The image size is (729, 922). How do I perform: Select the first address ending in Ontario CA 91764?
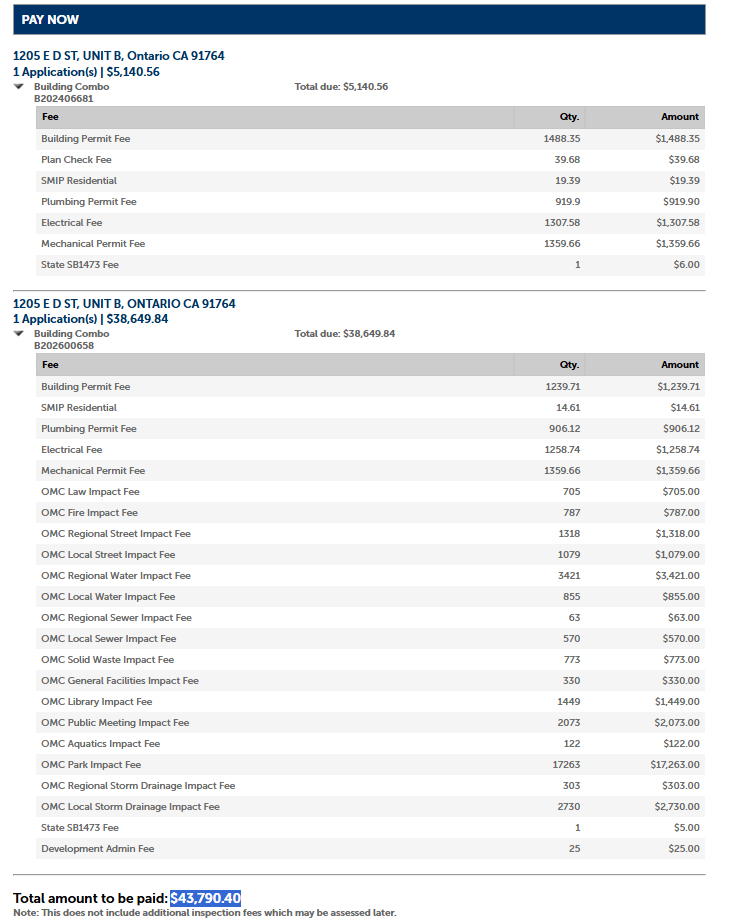point(118,56)
